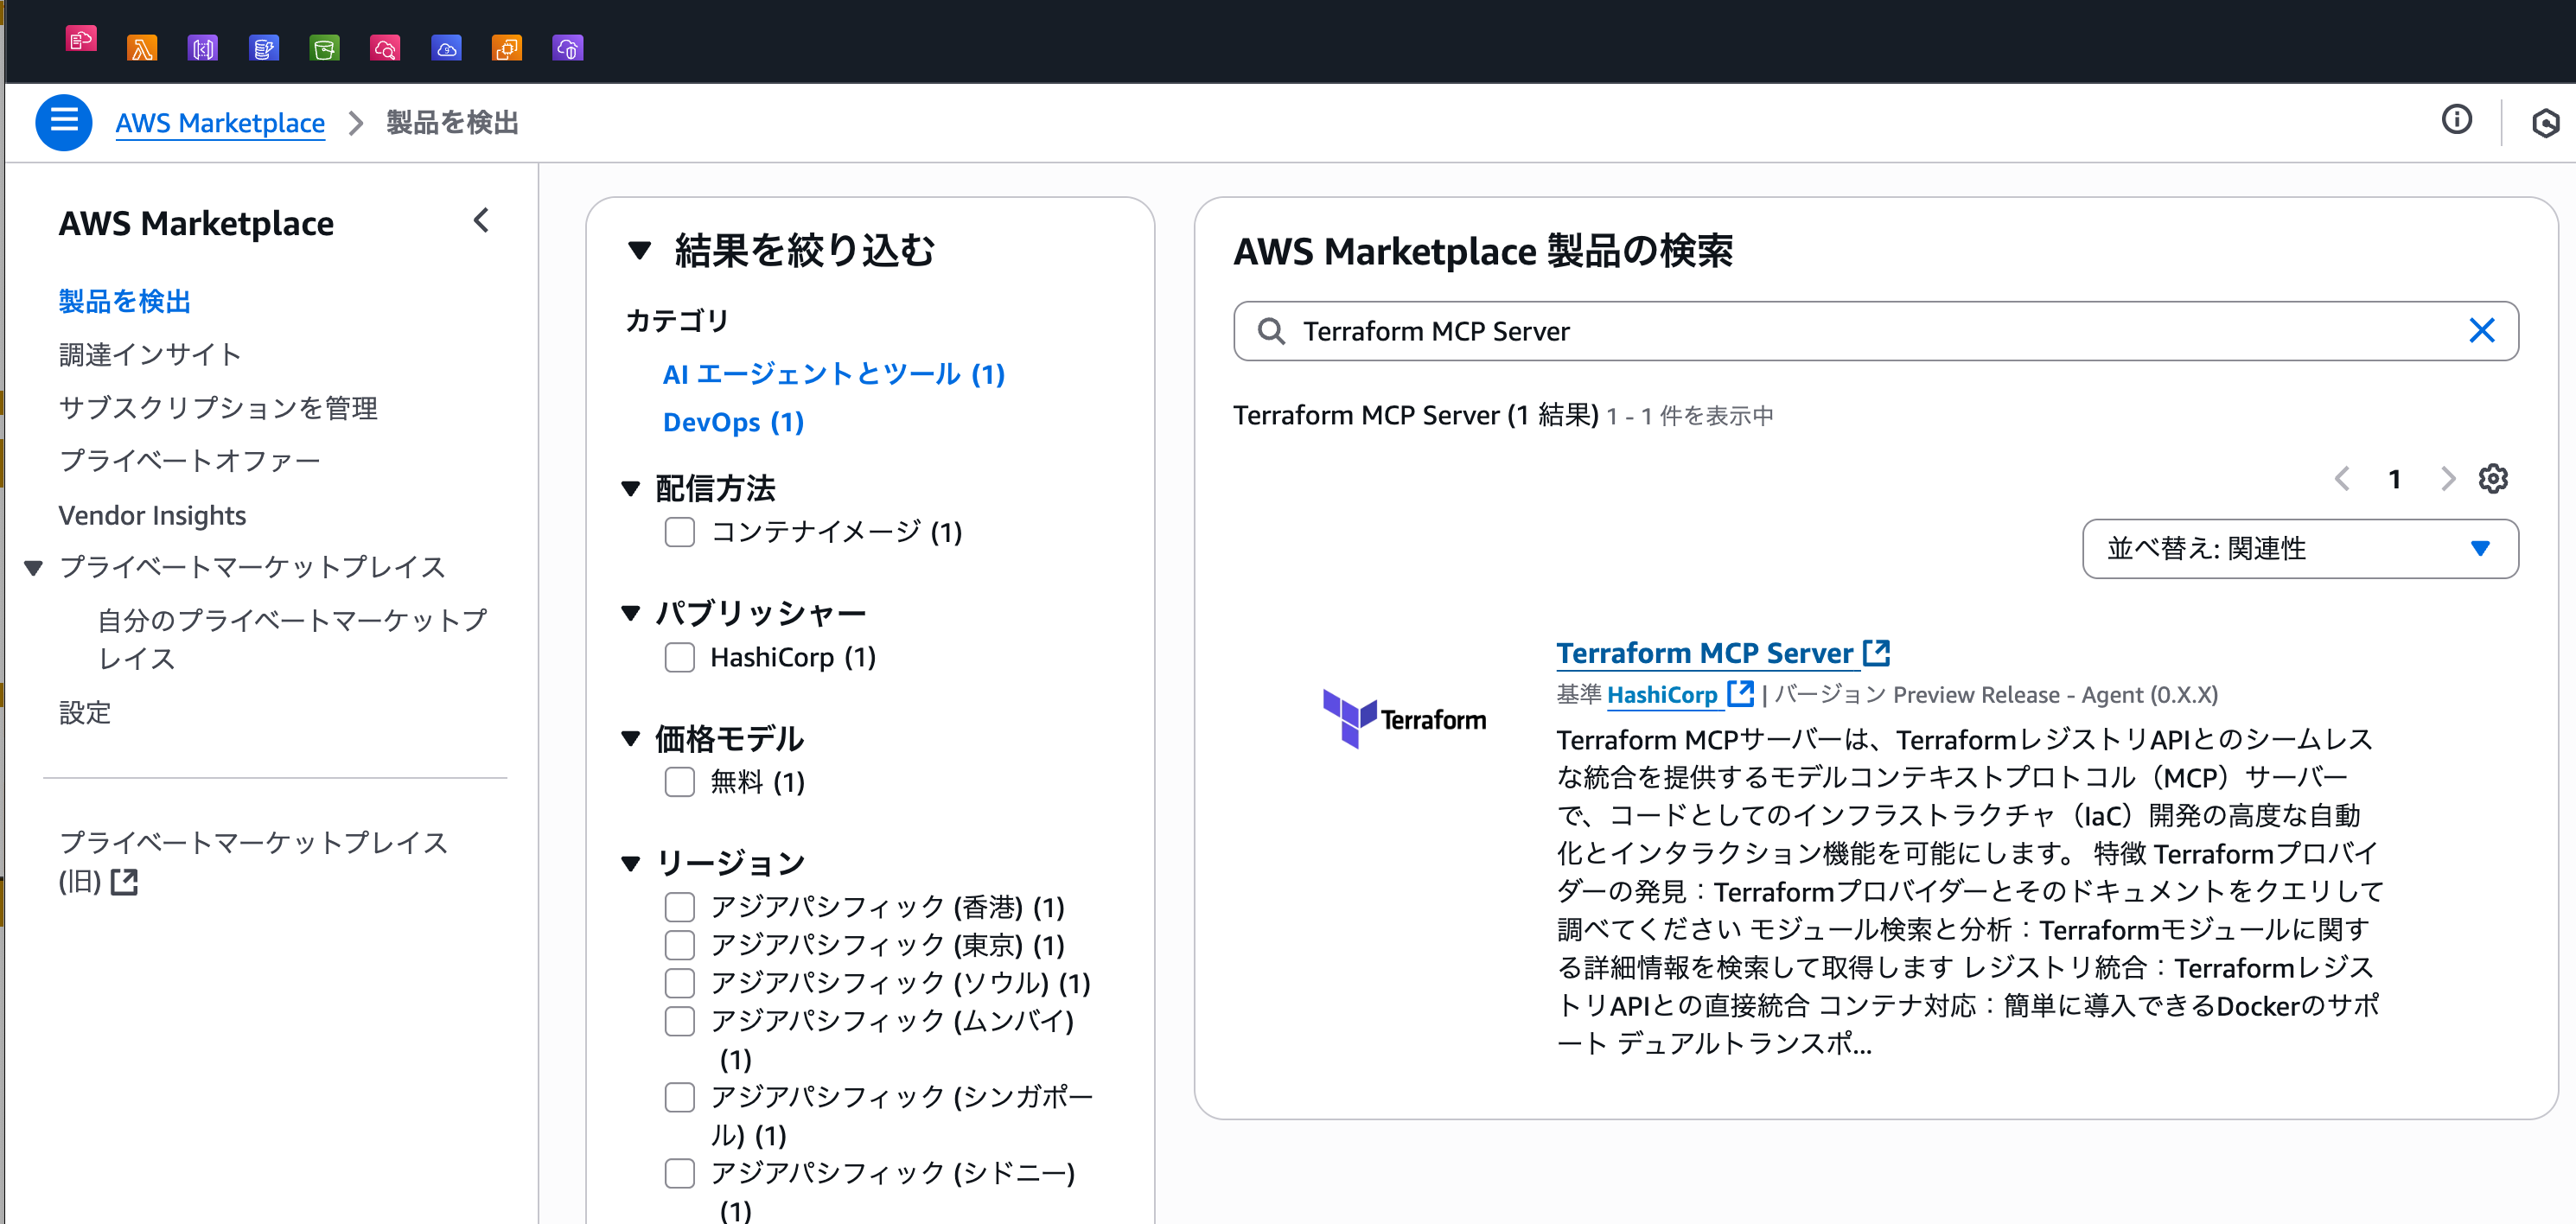Check the 無料 pricing model checkbox

(x=680, y=782)
